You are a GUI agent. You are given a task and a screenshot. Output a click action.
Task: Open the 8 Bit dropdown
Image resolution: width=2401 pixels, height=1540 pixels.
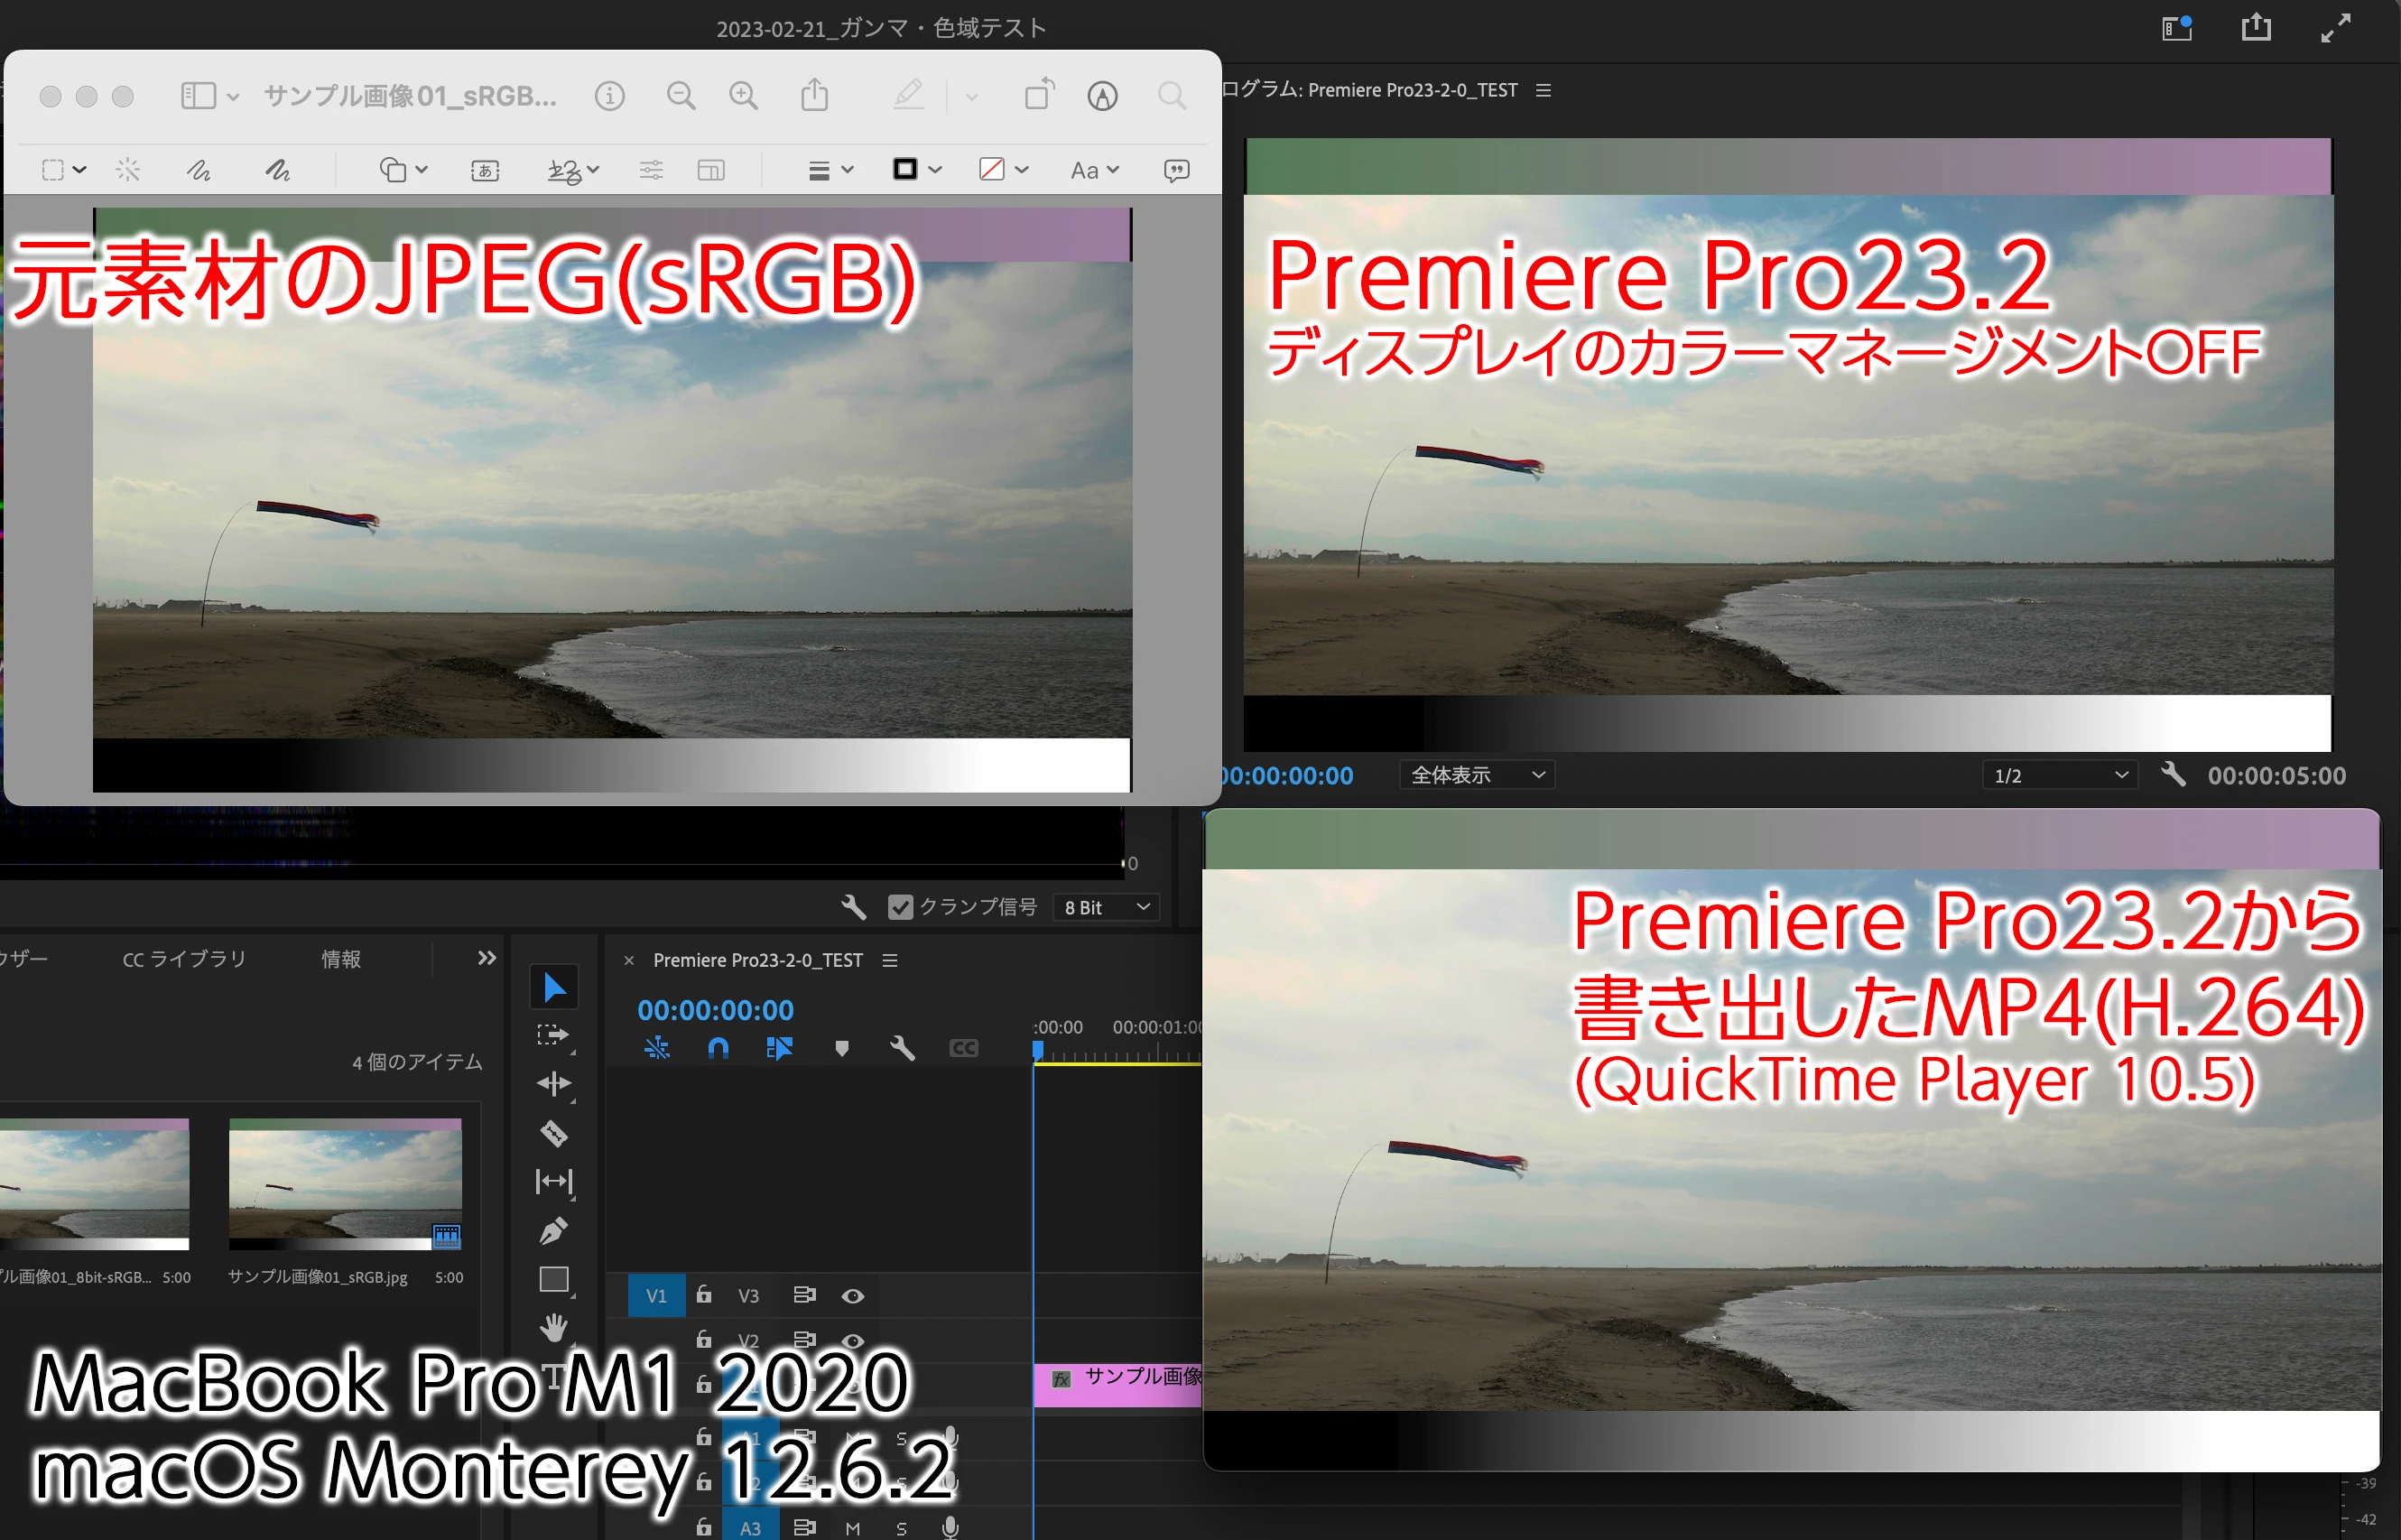point(1106,907)
